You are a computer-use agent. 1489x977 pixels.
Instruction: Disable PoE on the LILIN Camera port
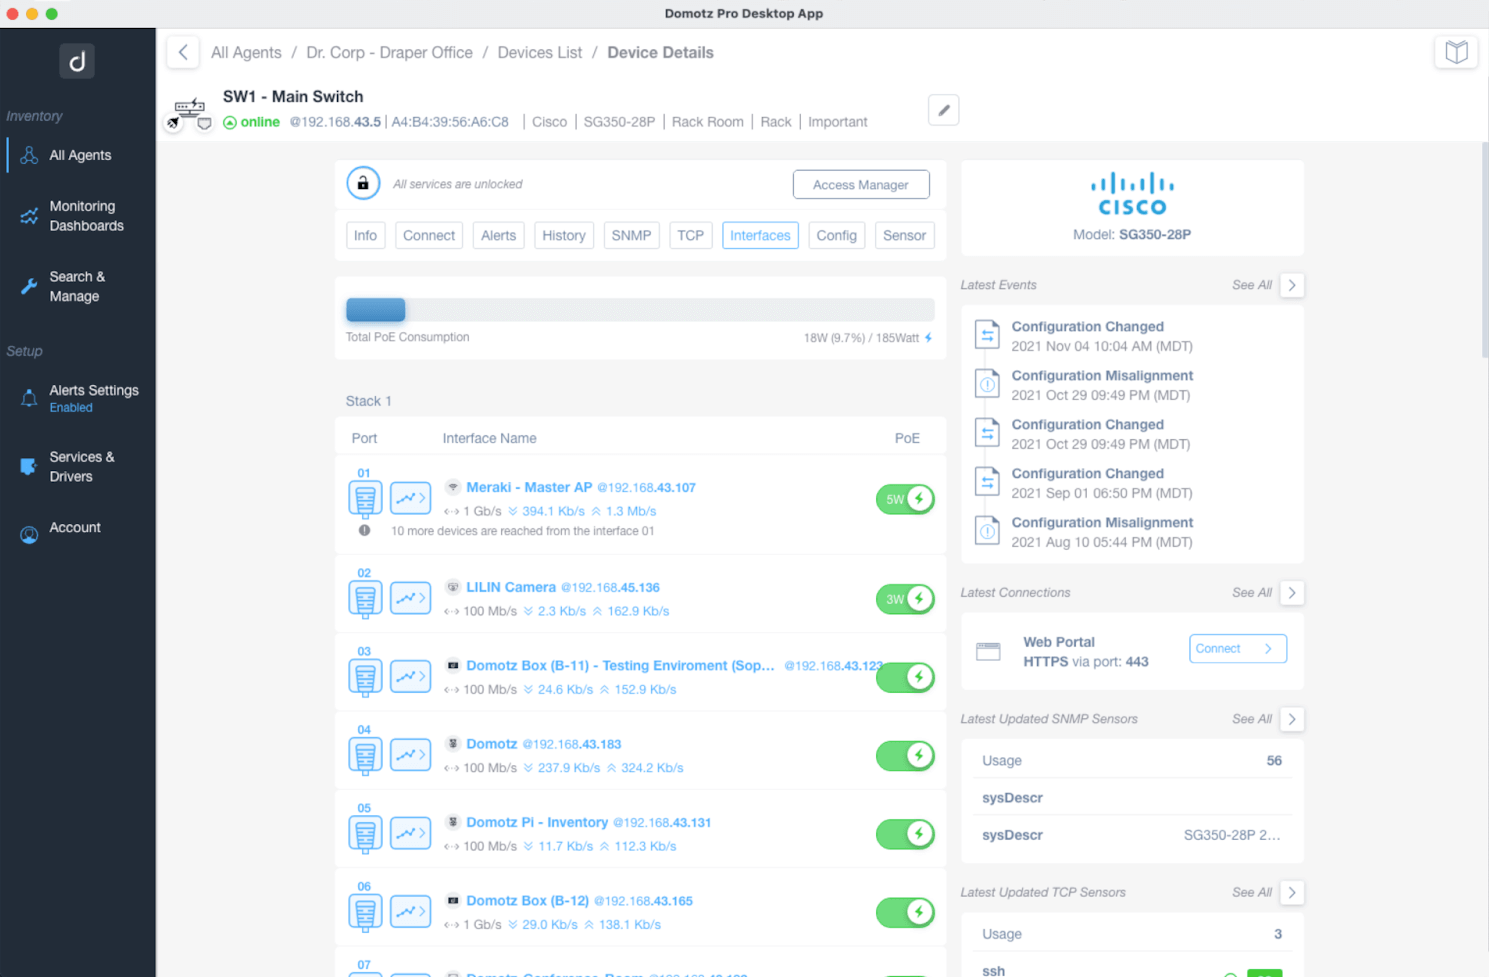pos(905,599)
